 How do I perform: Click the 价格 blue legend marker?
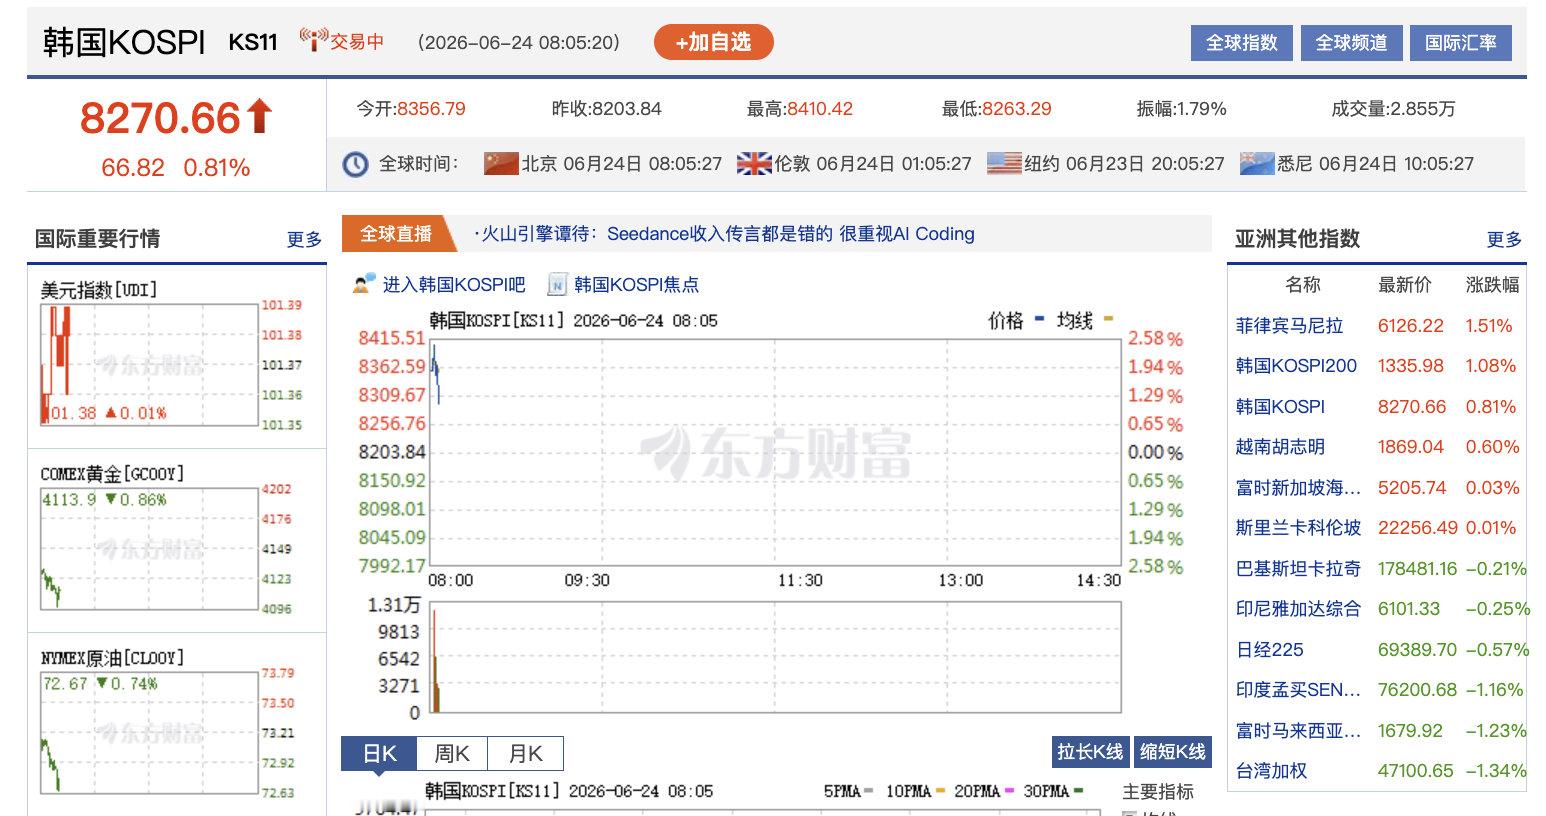click(x=1039, y=320)
